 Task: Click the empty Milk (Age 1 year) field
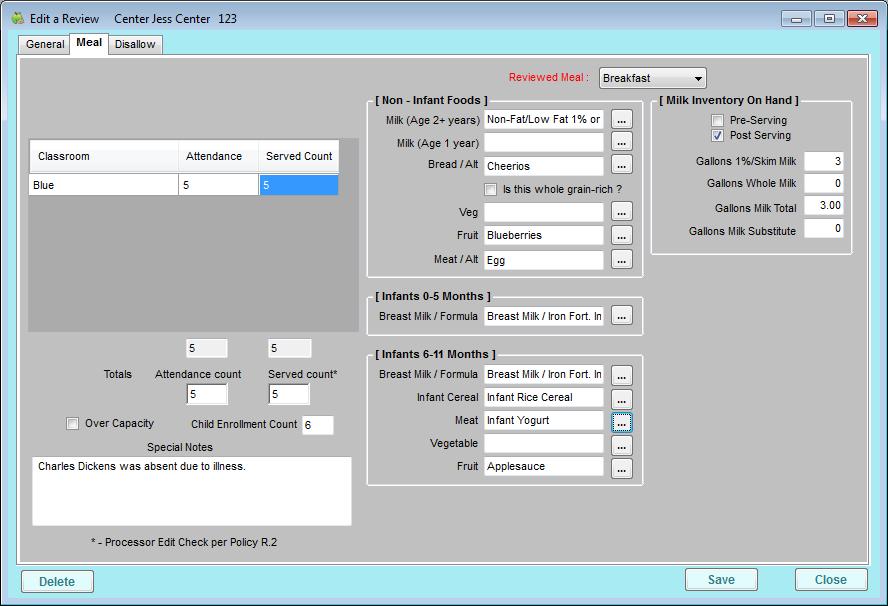[544, 142]
